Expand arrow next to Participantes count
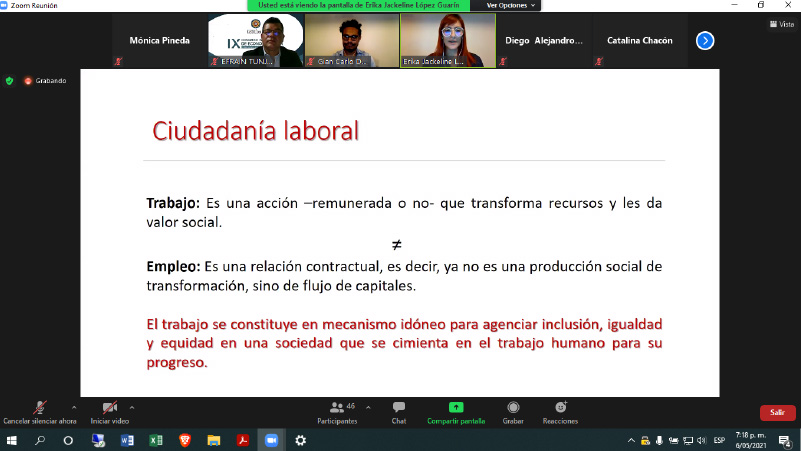 (368, 408)
